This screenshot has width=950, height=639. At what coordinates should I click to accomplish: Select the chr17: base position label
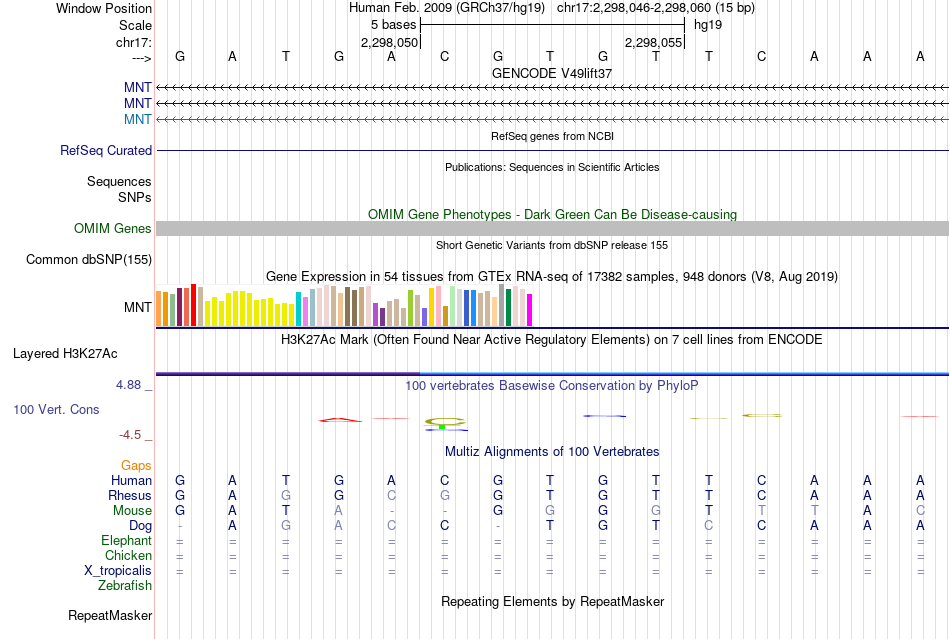pos(133,42)
